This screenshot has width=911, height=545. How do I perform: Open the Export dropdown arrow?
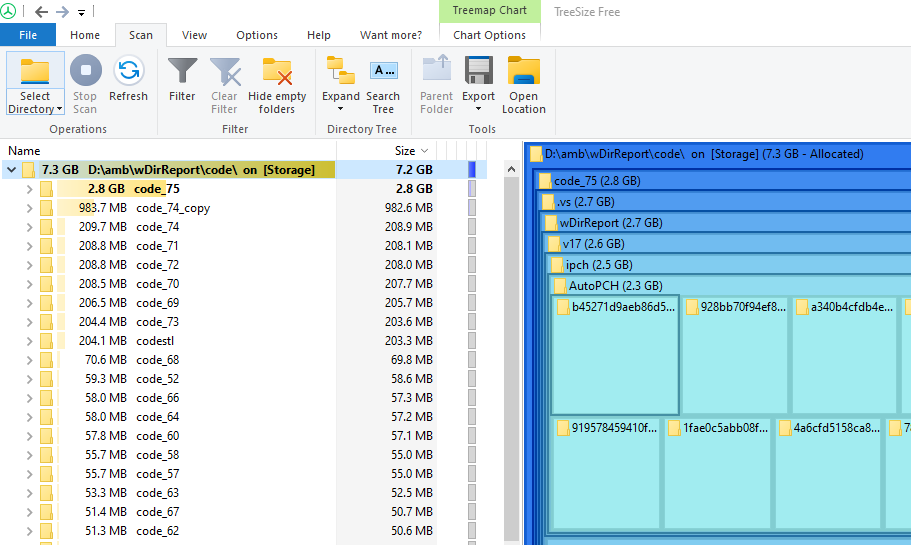click(478, 109)
